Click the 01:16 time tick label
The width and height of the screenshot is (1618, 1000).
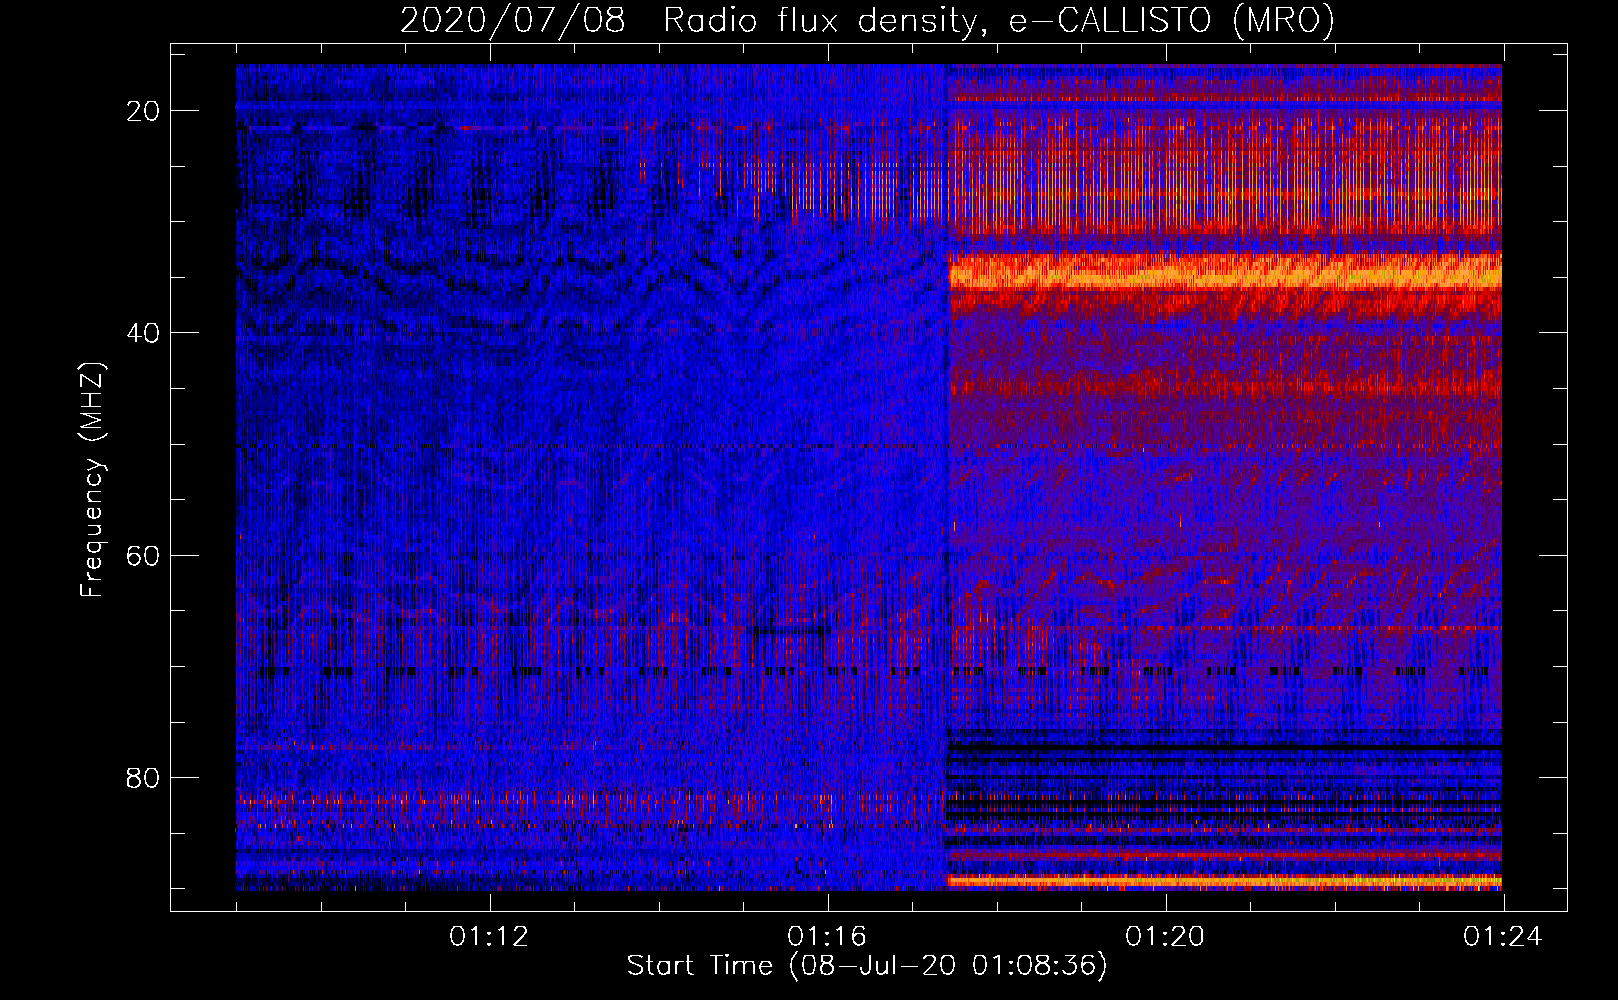tap(827, 937)
